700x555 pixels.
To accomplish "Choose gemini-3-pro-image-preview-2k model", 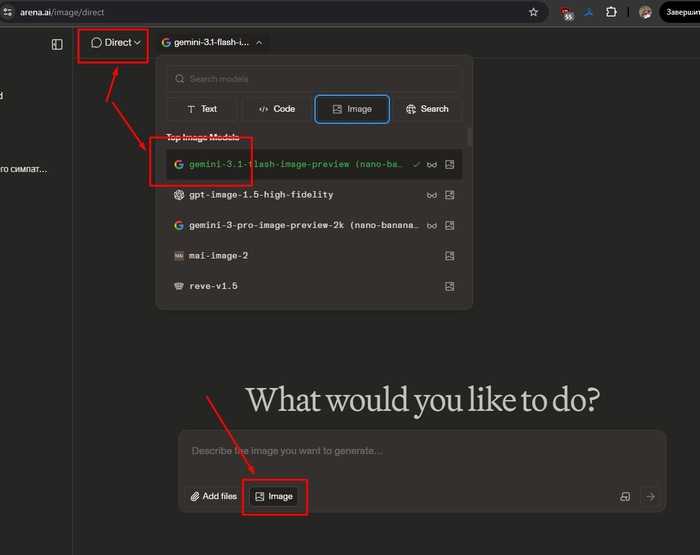I will [314, 225].
